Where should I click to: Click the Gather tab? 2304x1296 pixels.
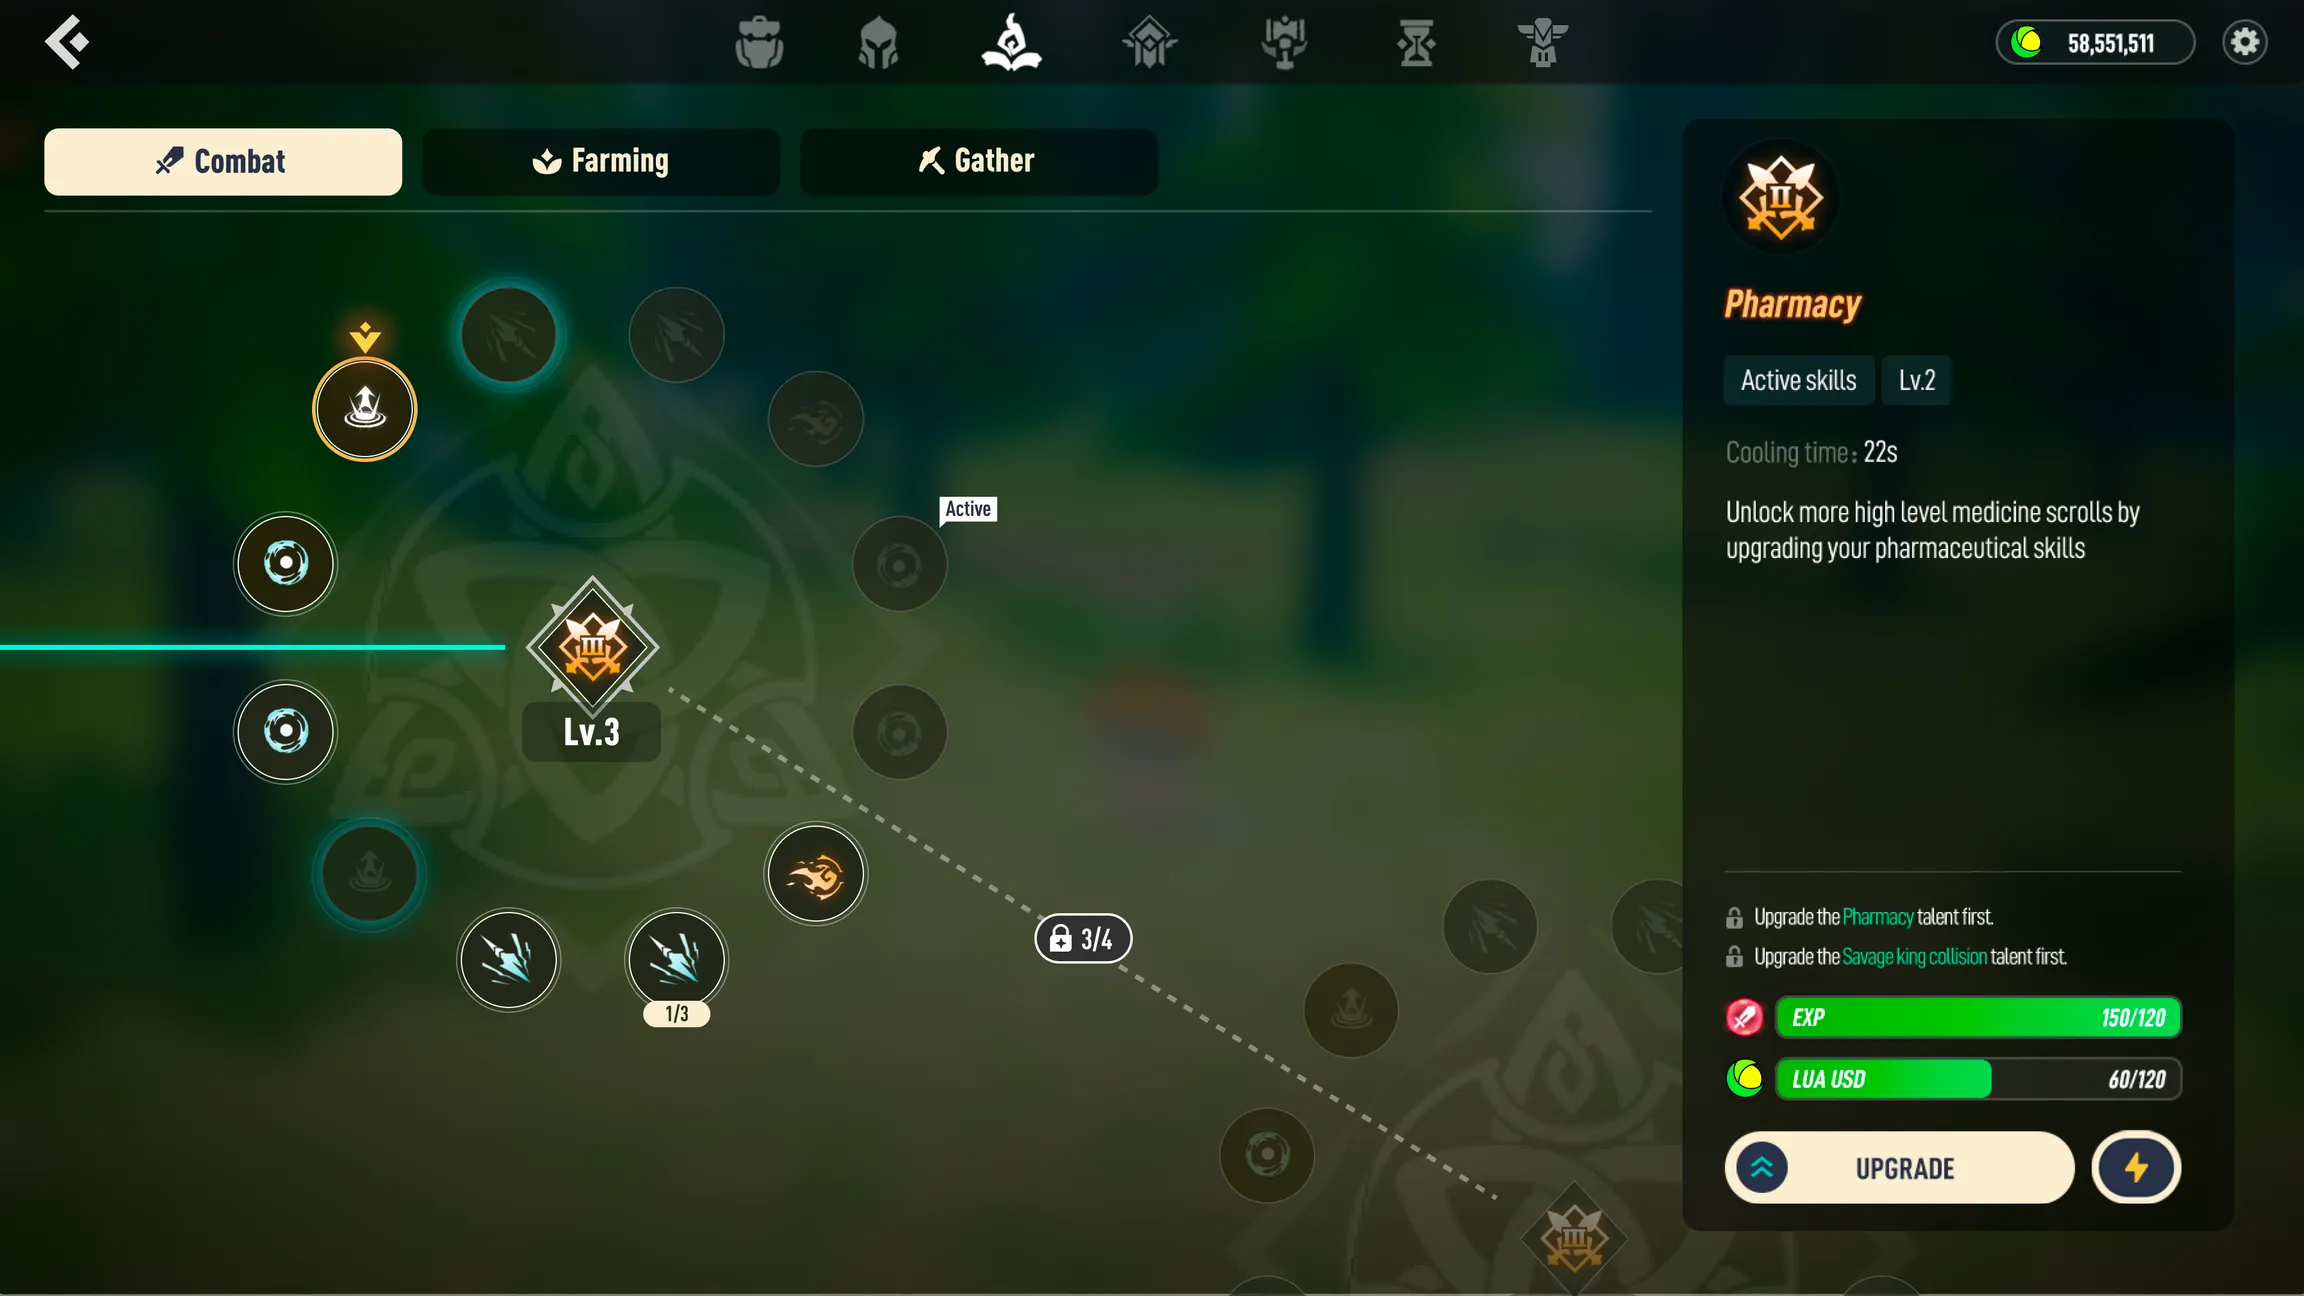pos(976,160)
